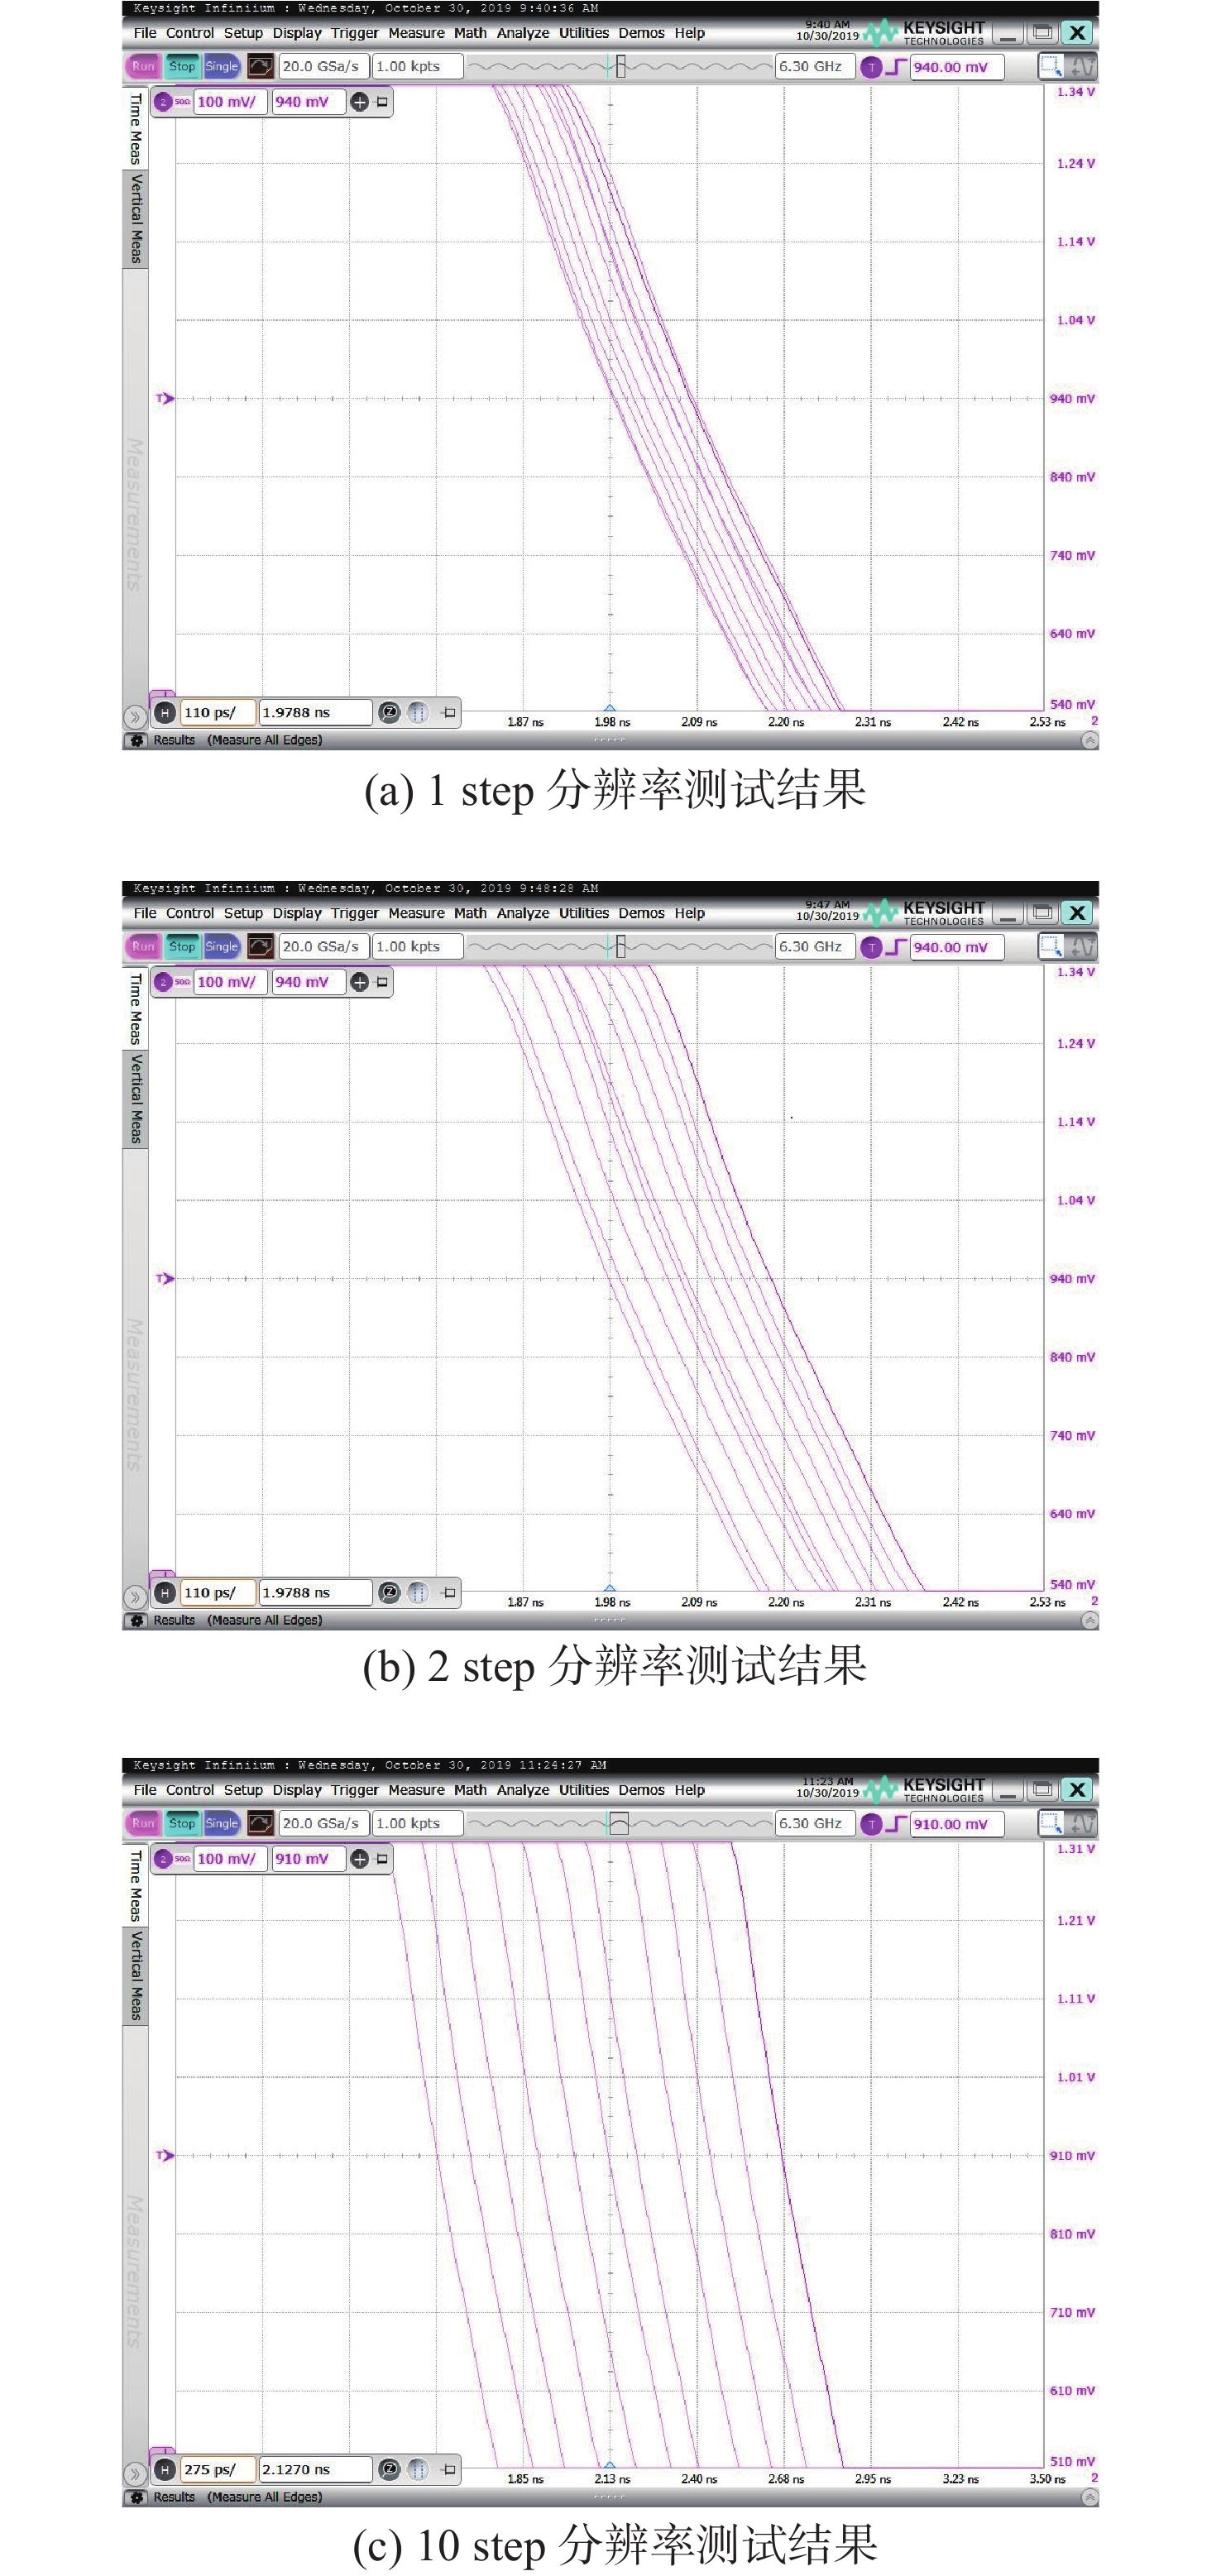Viewport: 1221px width, 2576px height.
Task: Expand the Measurements sidebar chevron in panel (c)
Action: tap(135, 2474)
